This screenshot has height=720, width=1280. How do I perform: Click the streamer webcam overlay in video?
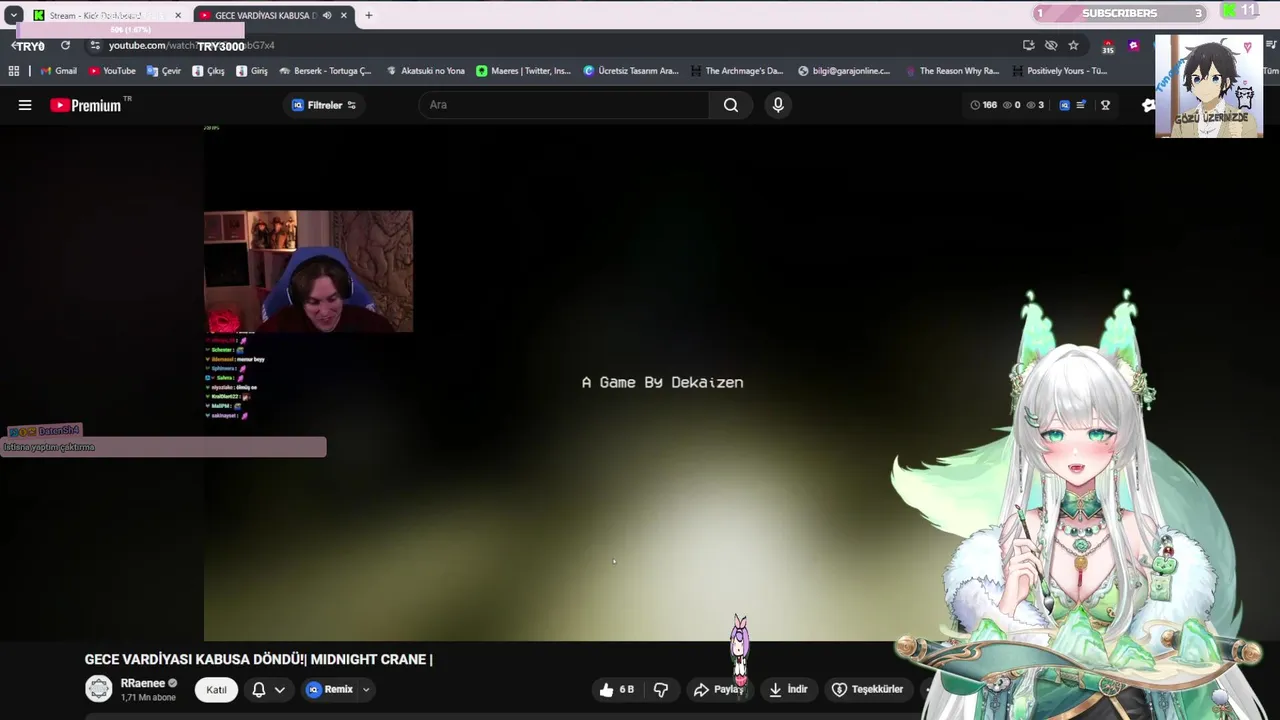coord(308,271)
